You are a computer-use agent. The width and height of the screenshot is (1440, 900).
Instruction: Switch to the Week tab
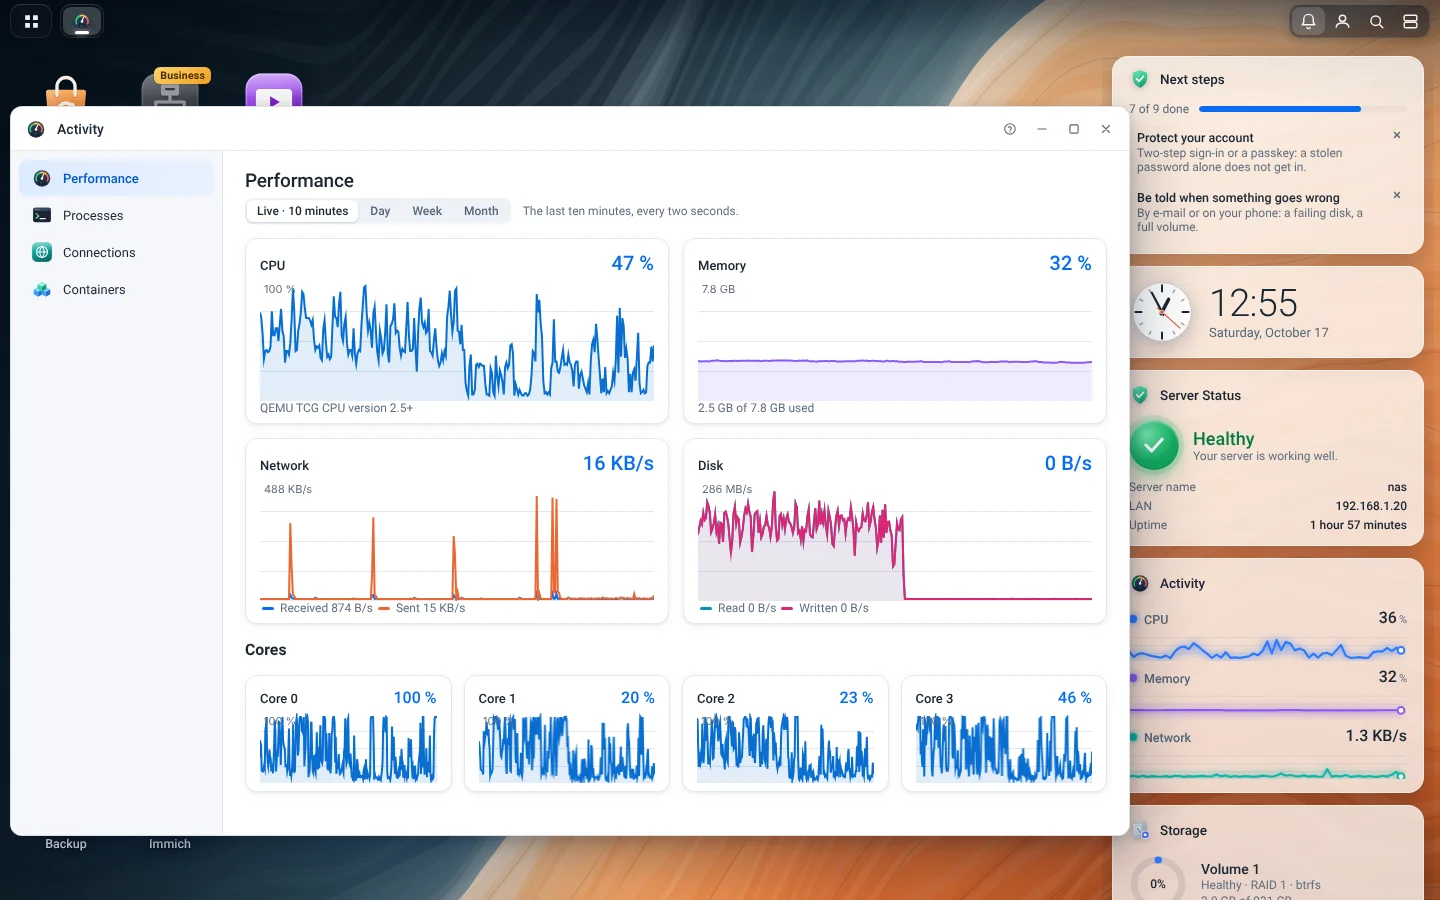tap(427, 211)
